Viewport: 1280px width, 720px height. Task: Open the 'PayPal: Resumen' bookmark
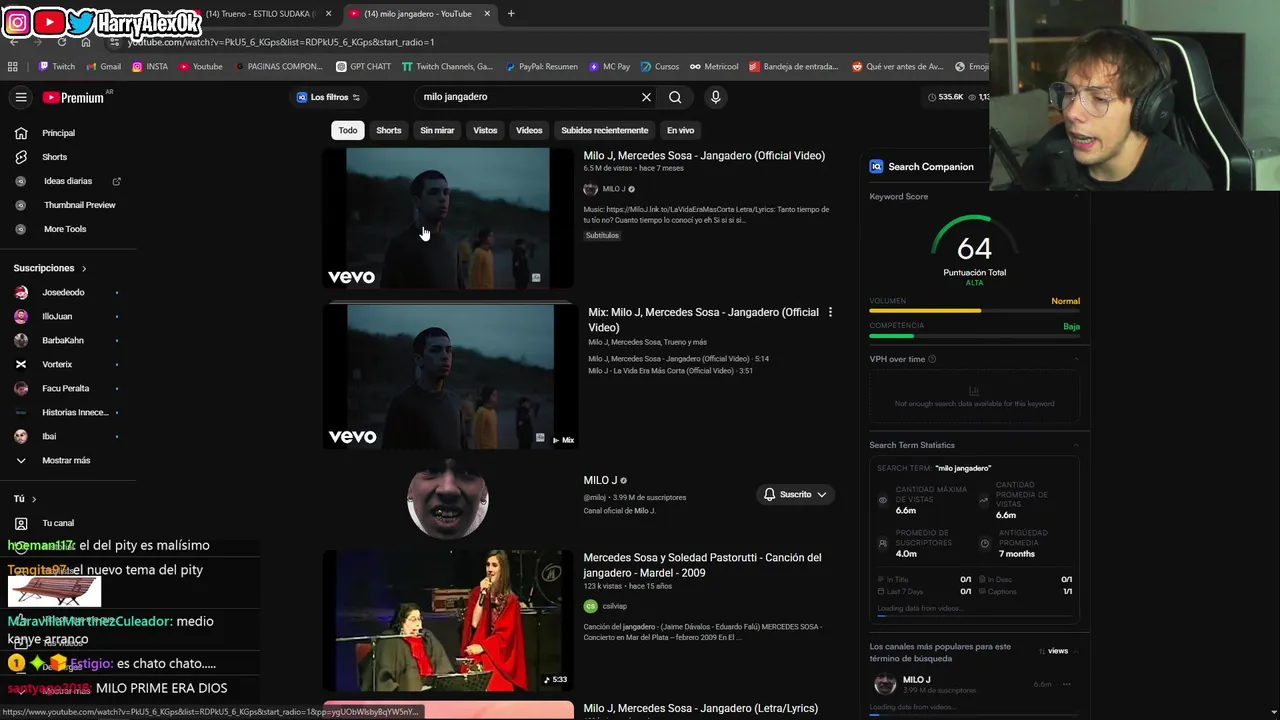coord(541,67)
